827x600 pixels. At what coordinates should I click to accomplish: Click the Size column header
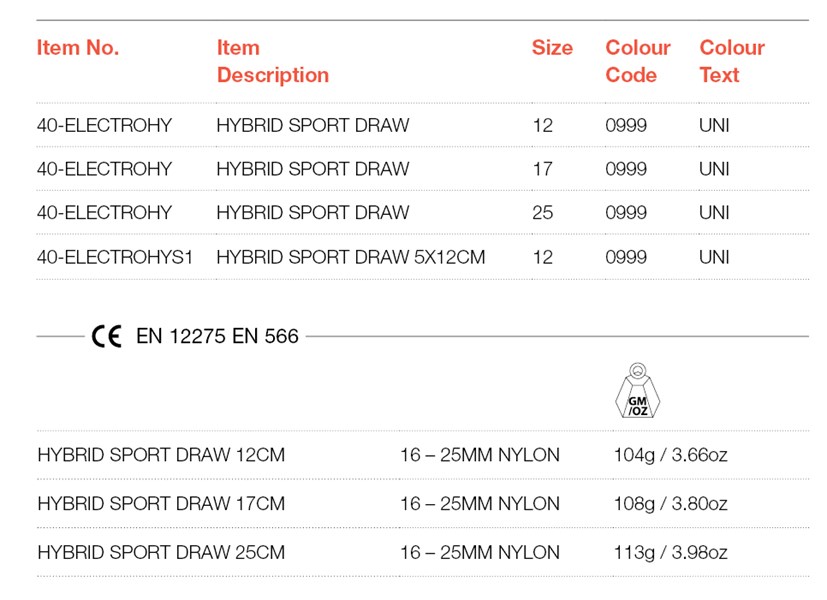coord(552,47)
